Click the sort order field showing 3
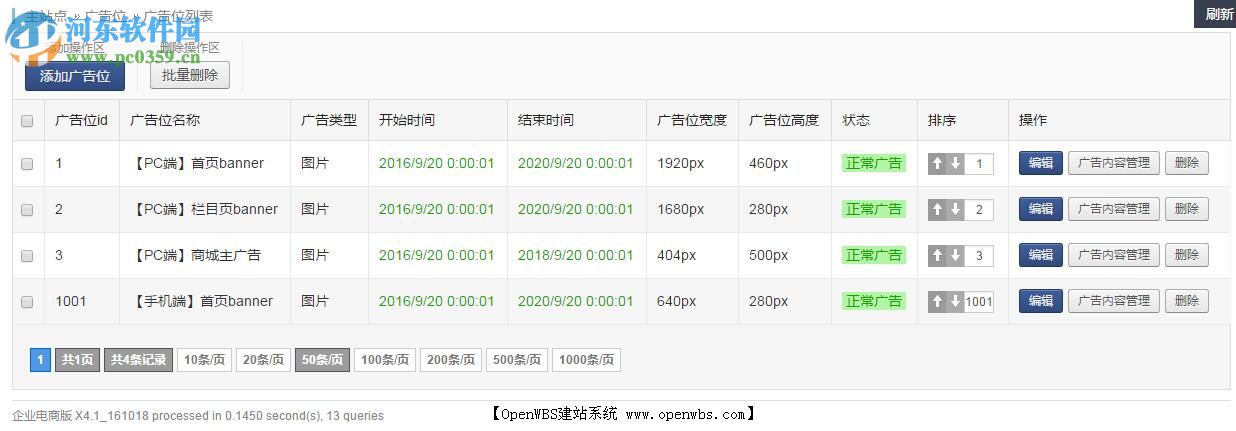Screen dimensions: 1236x431 pyautogui.click(x=979, y=256)
